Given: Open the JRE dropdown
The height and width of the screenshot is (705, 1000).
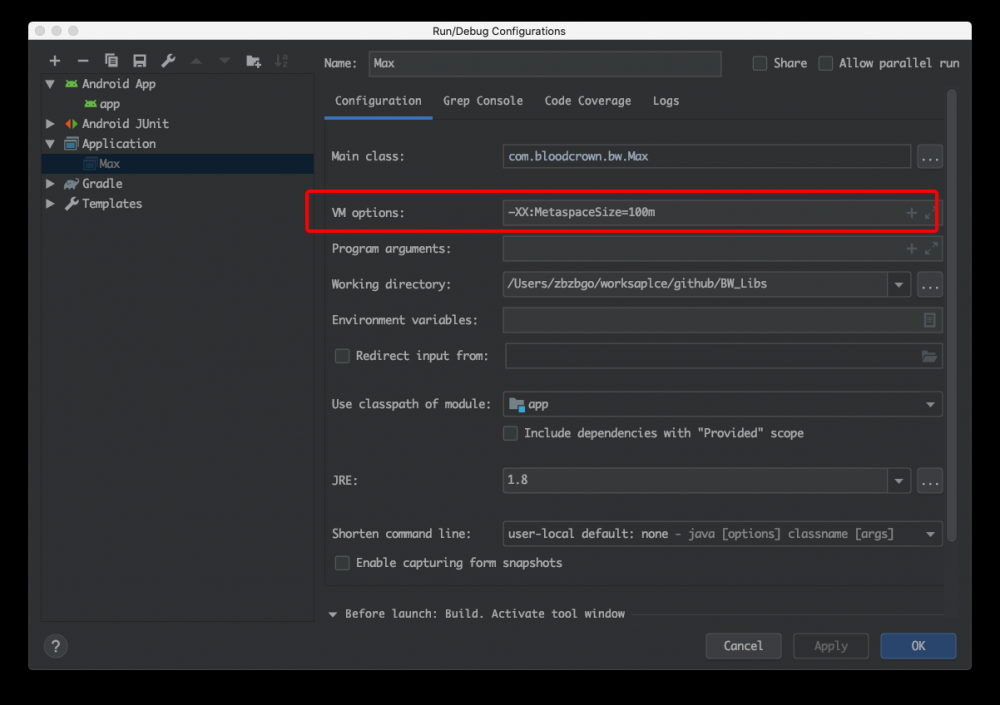Looking at the screenshot, I should pos(899,481).
